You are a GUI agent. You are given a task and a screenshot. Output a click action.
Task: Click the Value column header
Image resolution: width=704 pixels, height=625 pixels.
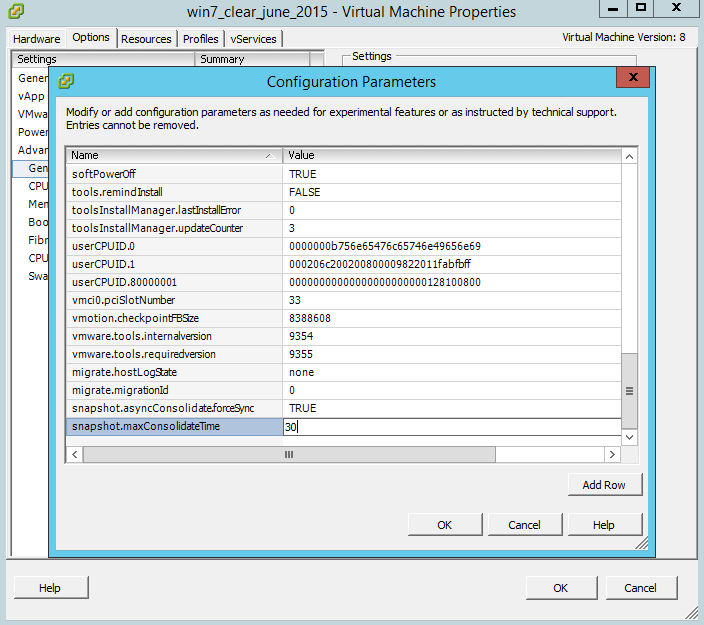click(452, 155)
